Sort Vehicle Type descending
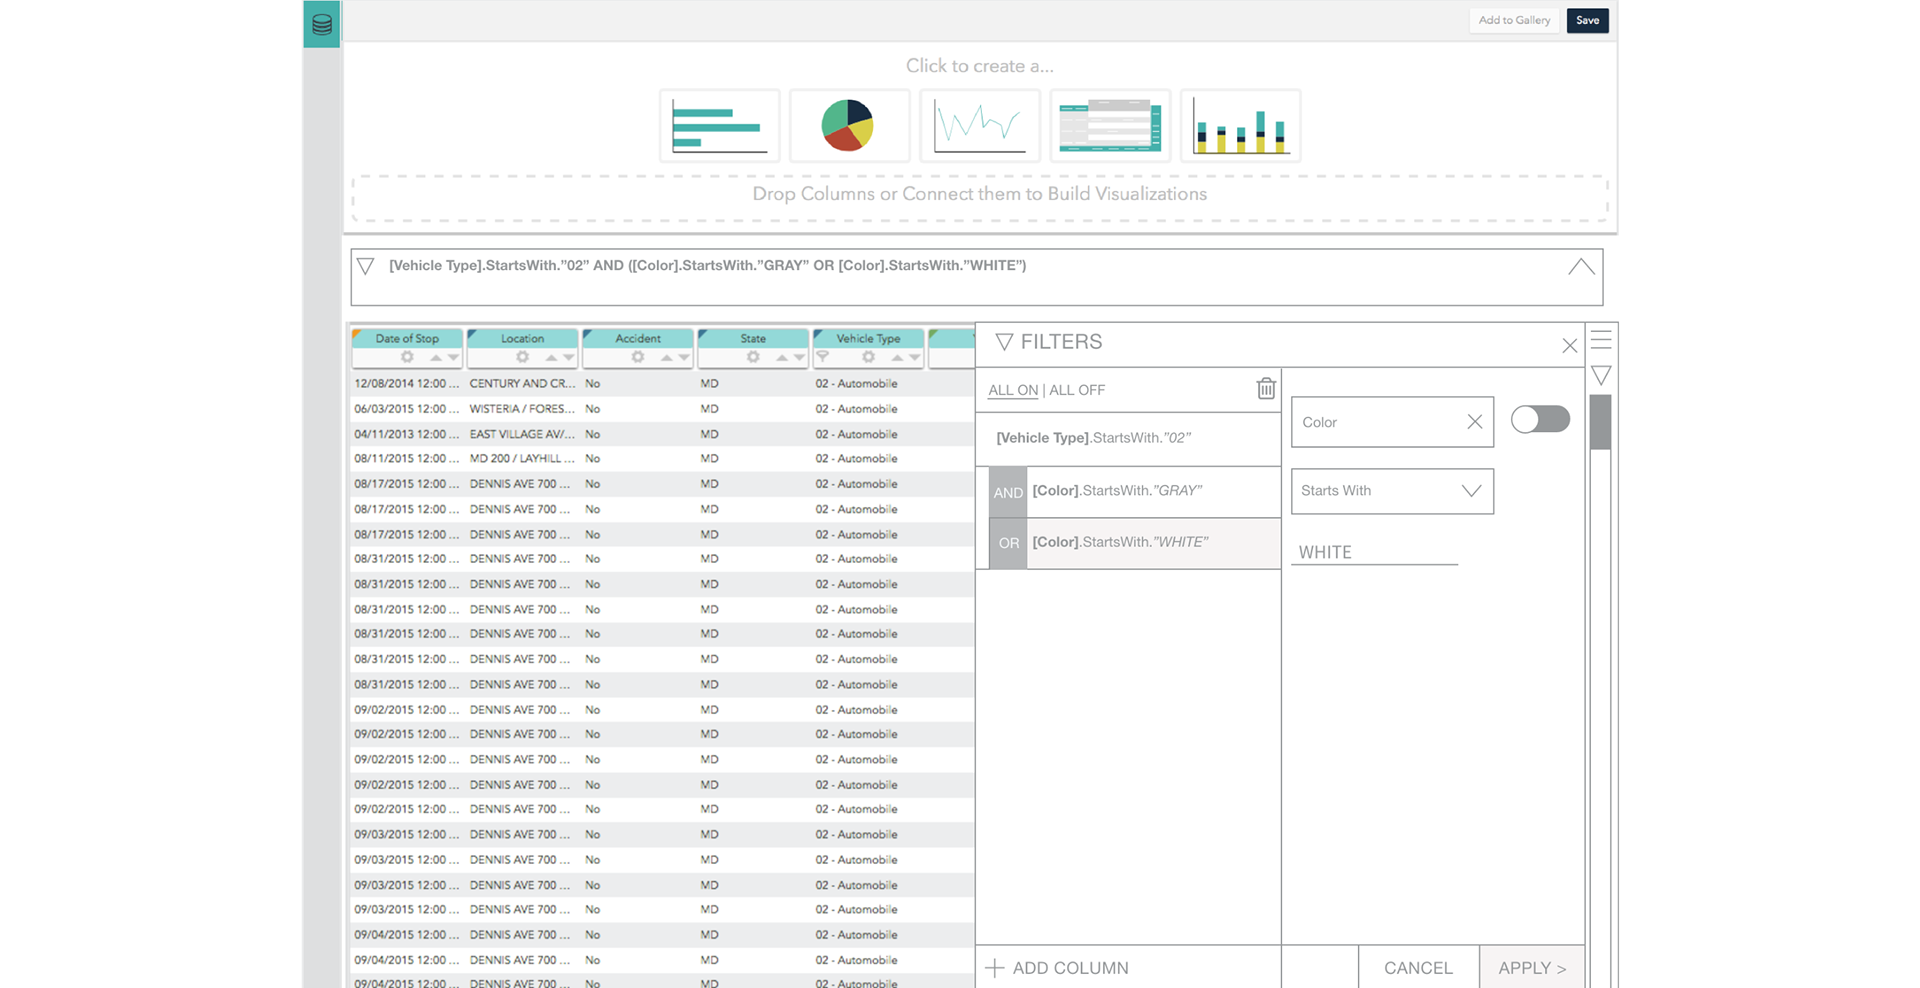Screen dimensions: 1920x988 point(914,357)
